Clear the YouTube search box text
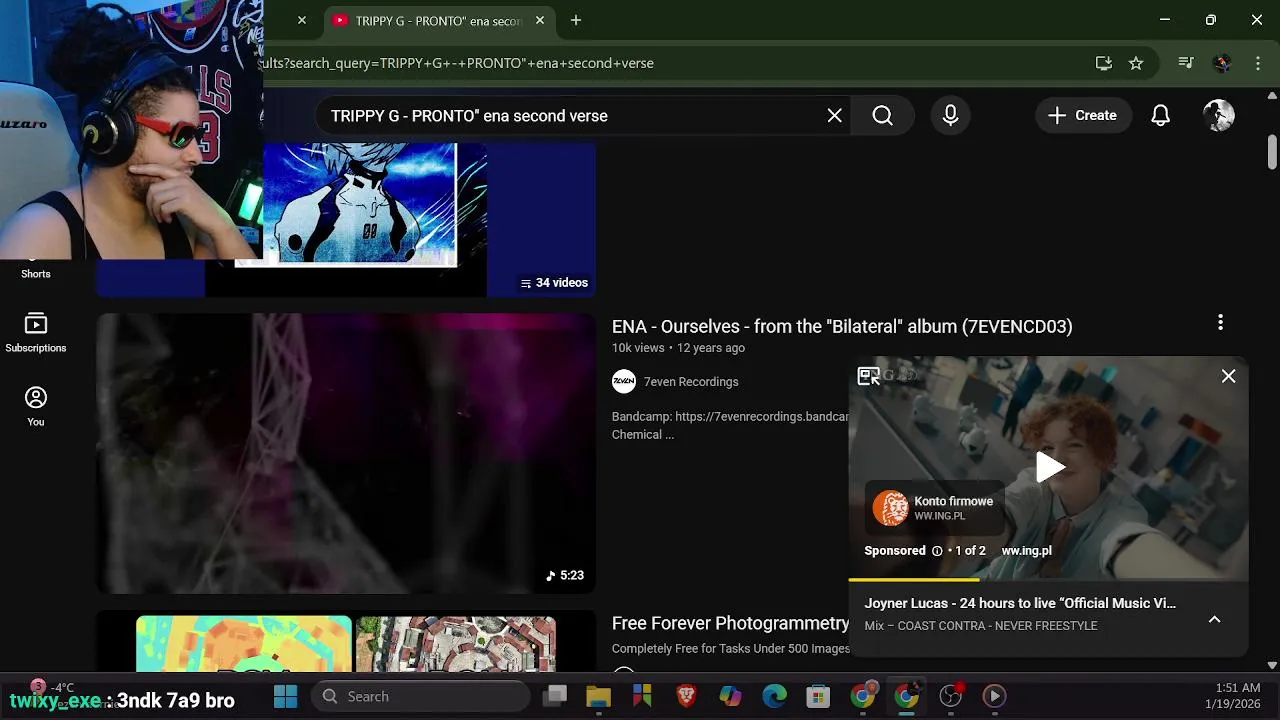 coord(834,116)
